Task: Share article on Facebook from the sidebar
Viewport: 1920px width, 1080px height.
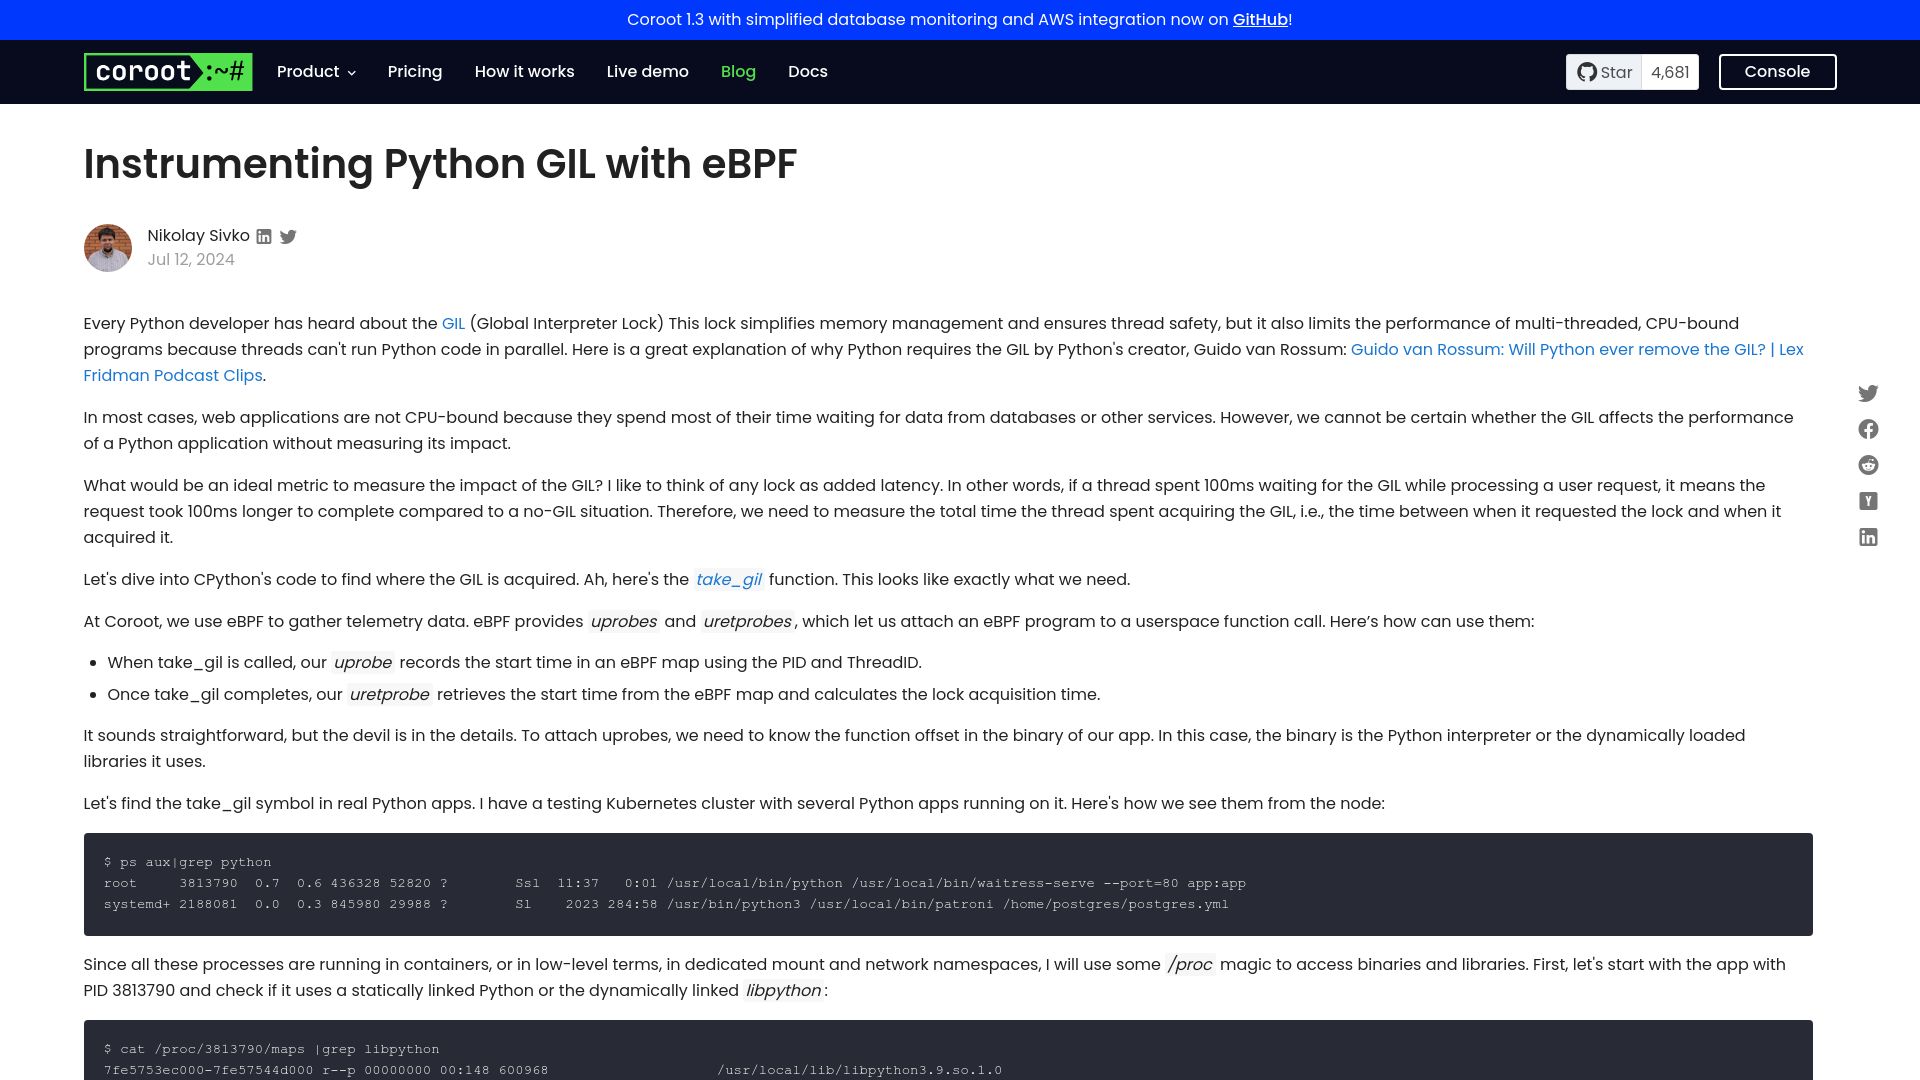Action: (x=1868, y=429)
